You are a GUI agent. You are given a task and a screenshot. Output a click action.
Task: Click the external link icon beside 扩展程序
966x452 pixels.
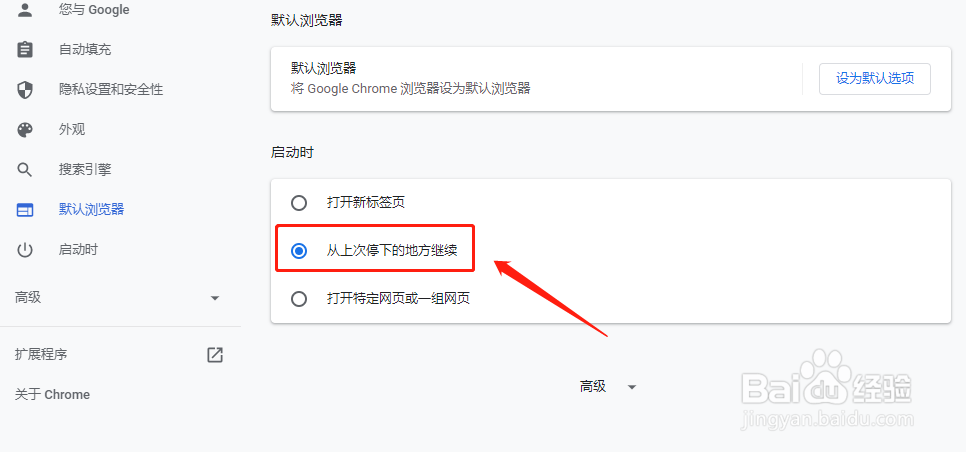pos(214,355)
